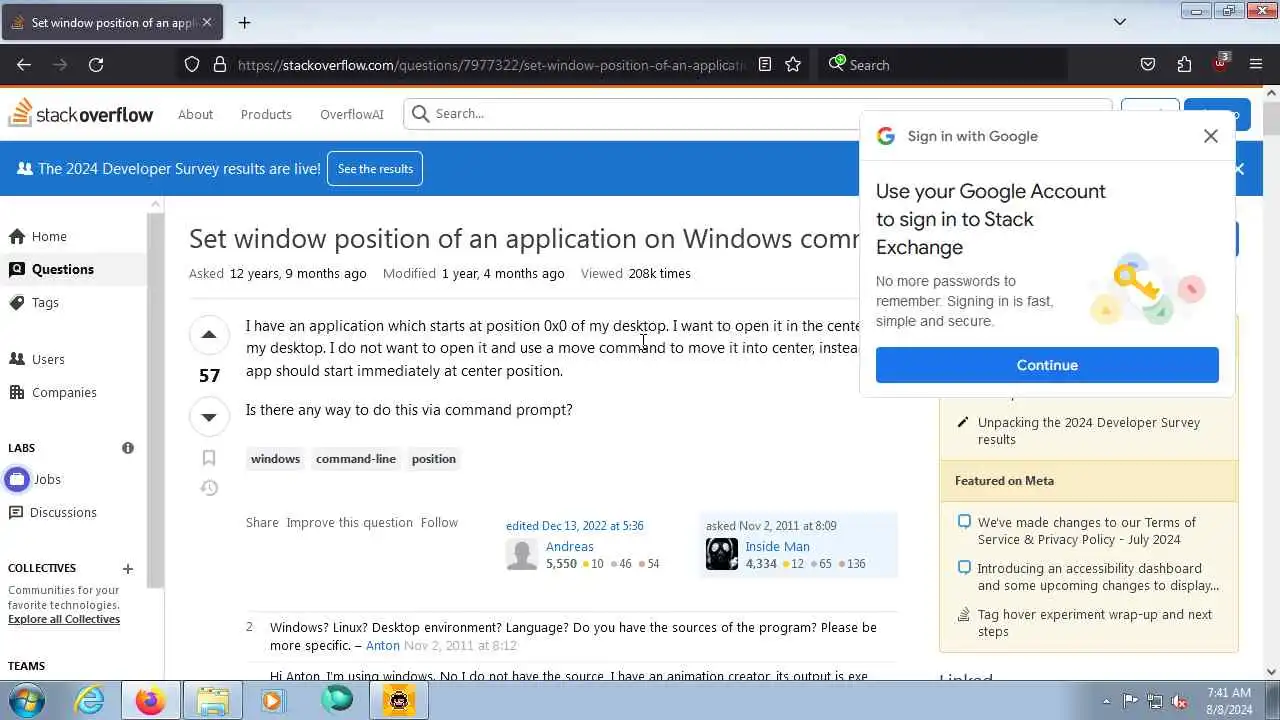Open the list all tabs dropdown
Viewport: 1280px width, 720px height.
pyautogui.click(x=1120, y=22)
